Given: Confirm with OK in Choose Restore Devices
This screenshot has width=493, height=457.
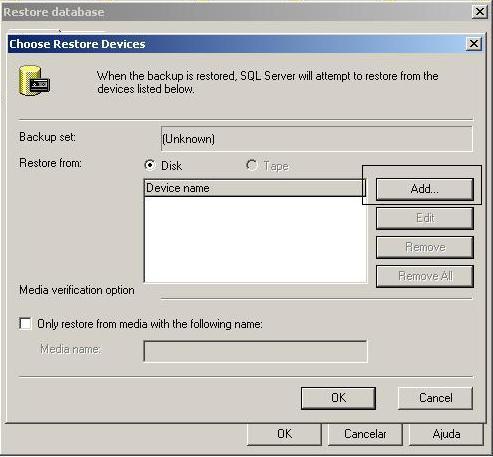Looking at the screenshot, I should coord(338,398).
